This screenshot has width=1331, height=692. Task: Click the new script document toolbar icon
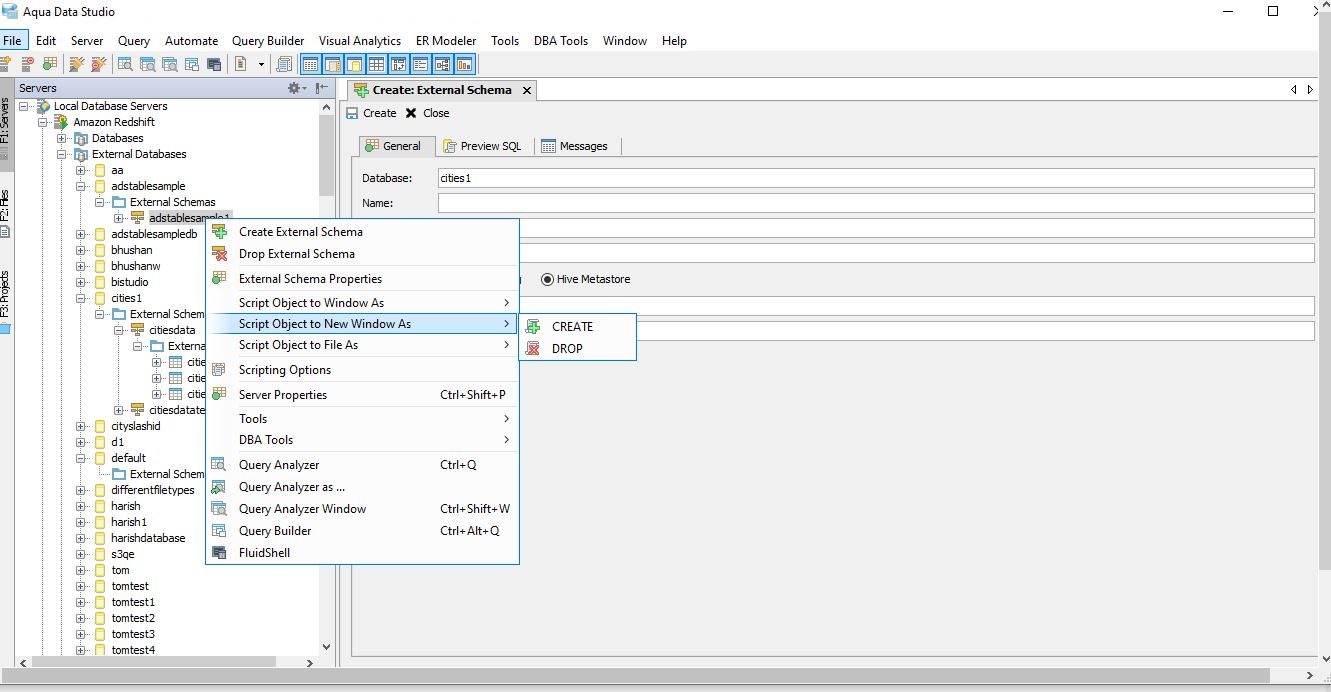coord(240,64)
